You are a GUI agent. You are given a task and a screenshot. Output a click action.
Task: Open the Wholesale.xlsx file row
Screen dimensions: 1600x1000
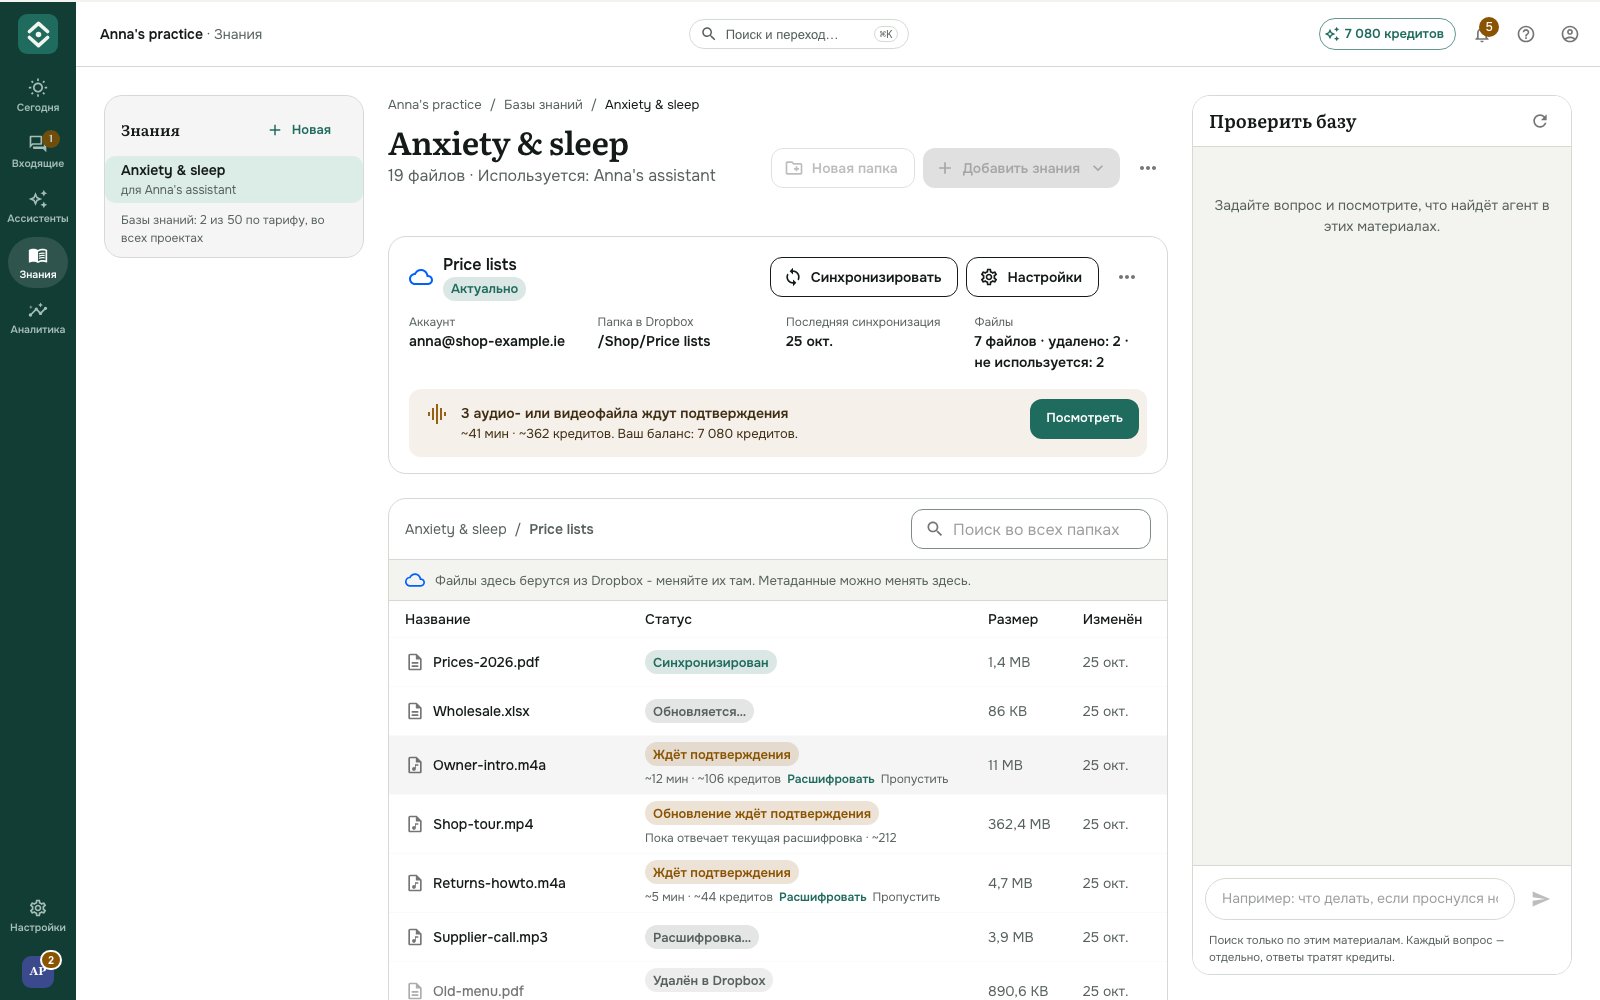[x=778, y=711]
